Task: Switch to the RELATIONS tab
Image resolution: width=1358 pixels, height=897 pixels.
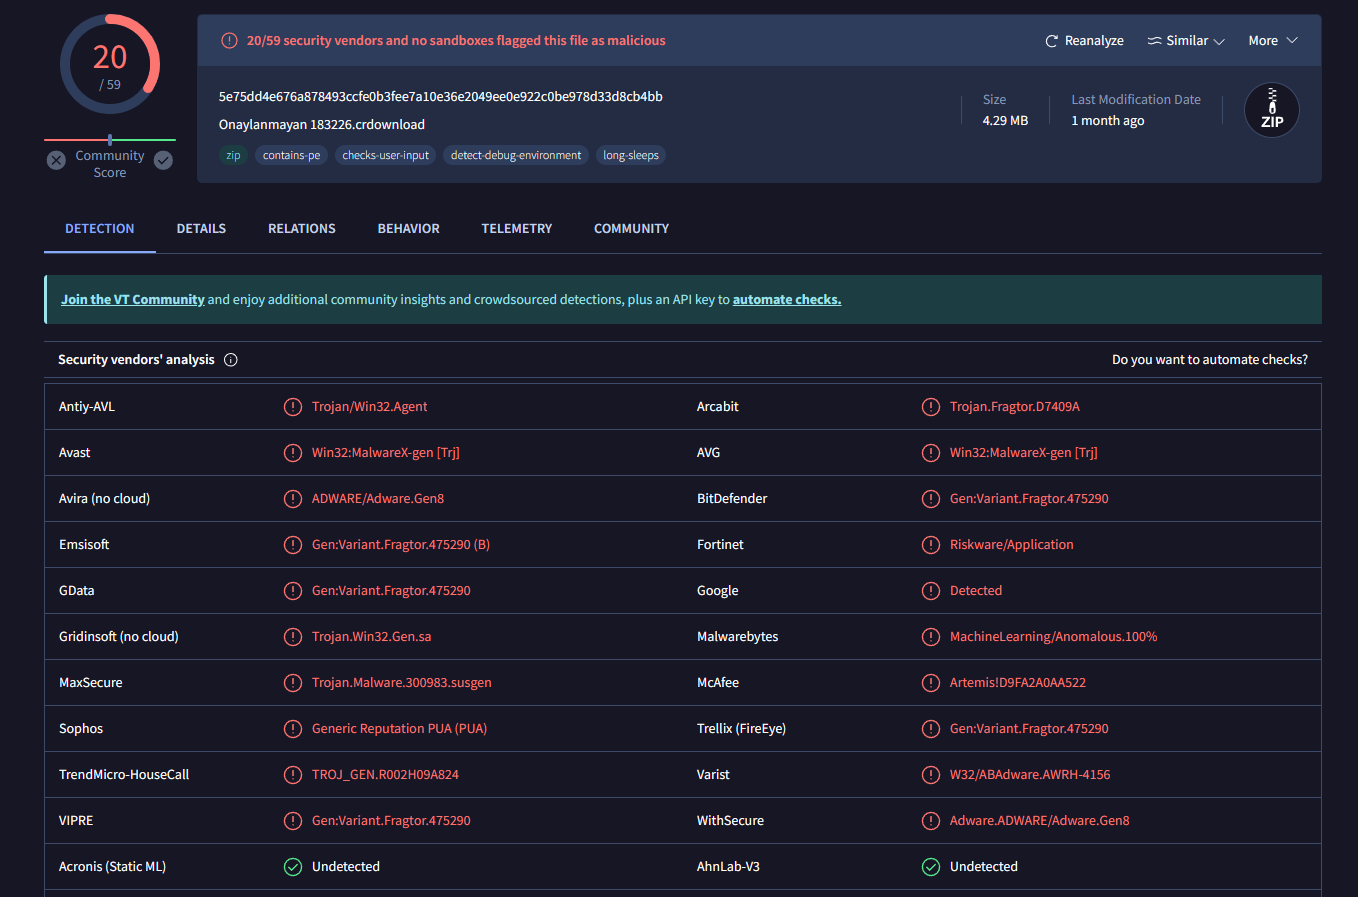Action: point(302,229)
